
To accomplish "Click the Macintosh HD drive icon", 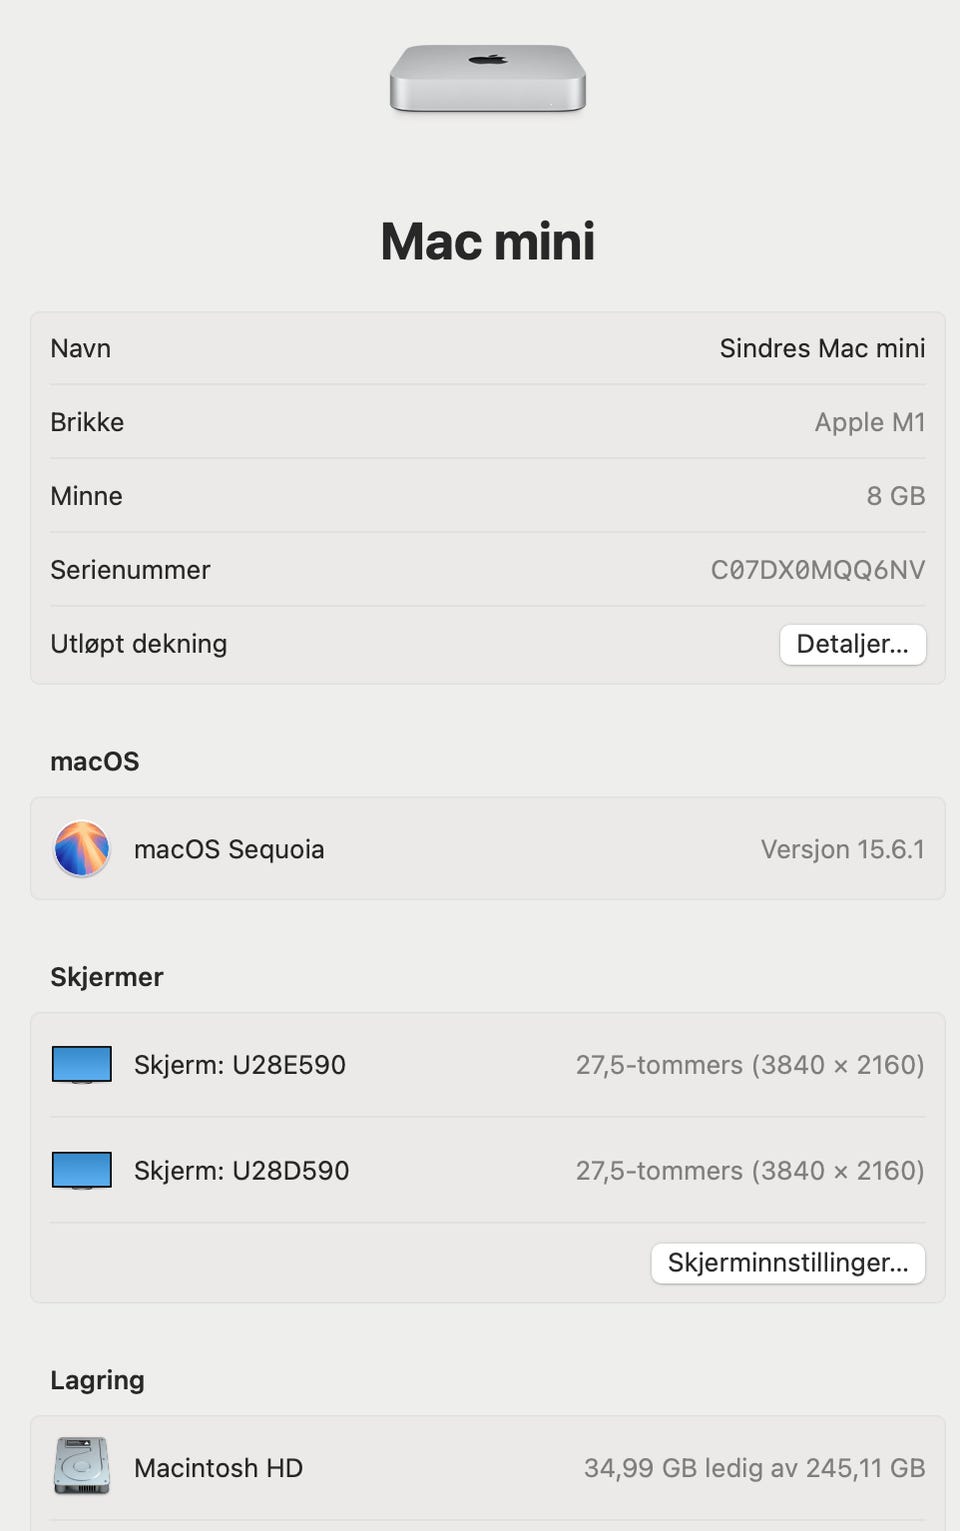I will (x=82, y=1467).
